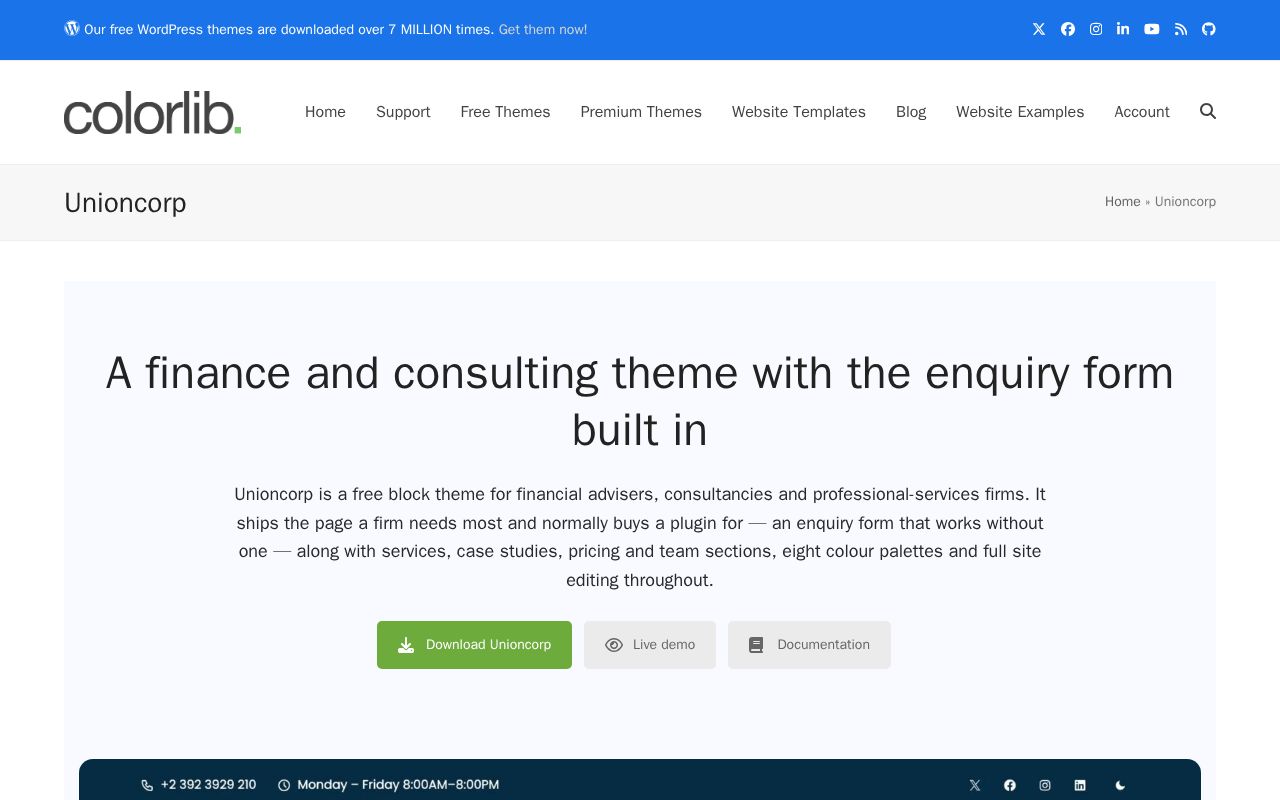The width and height of the screenshot is (1280, 800).
Task: Open the Premium Themes menu
Action: click(x=641, y=112)
